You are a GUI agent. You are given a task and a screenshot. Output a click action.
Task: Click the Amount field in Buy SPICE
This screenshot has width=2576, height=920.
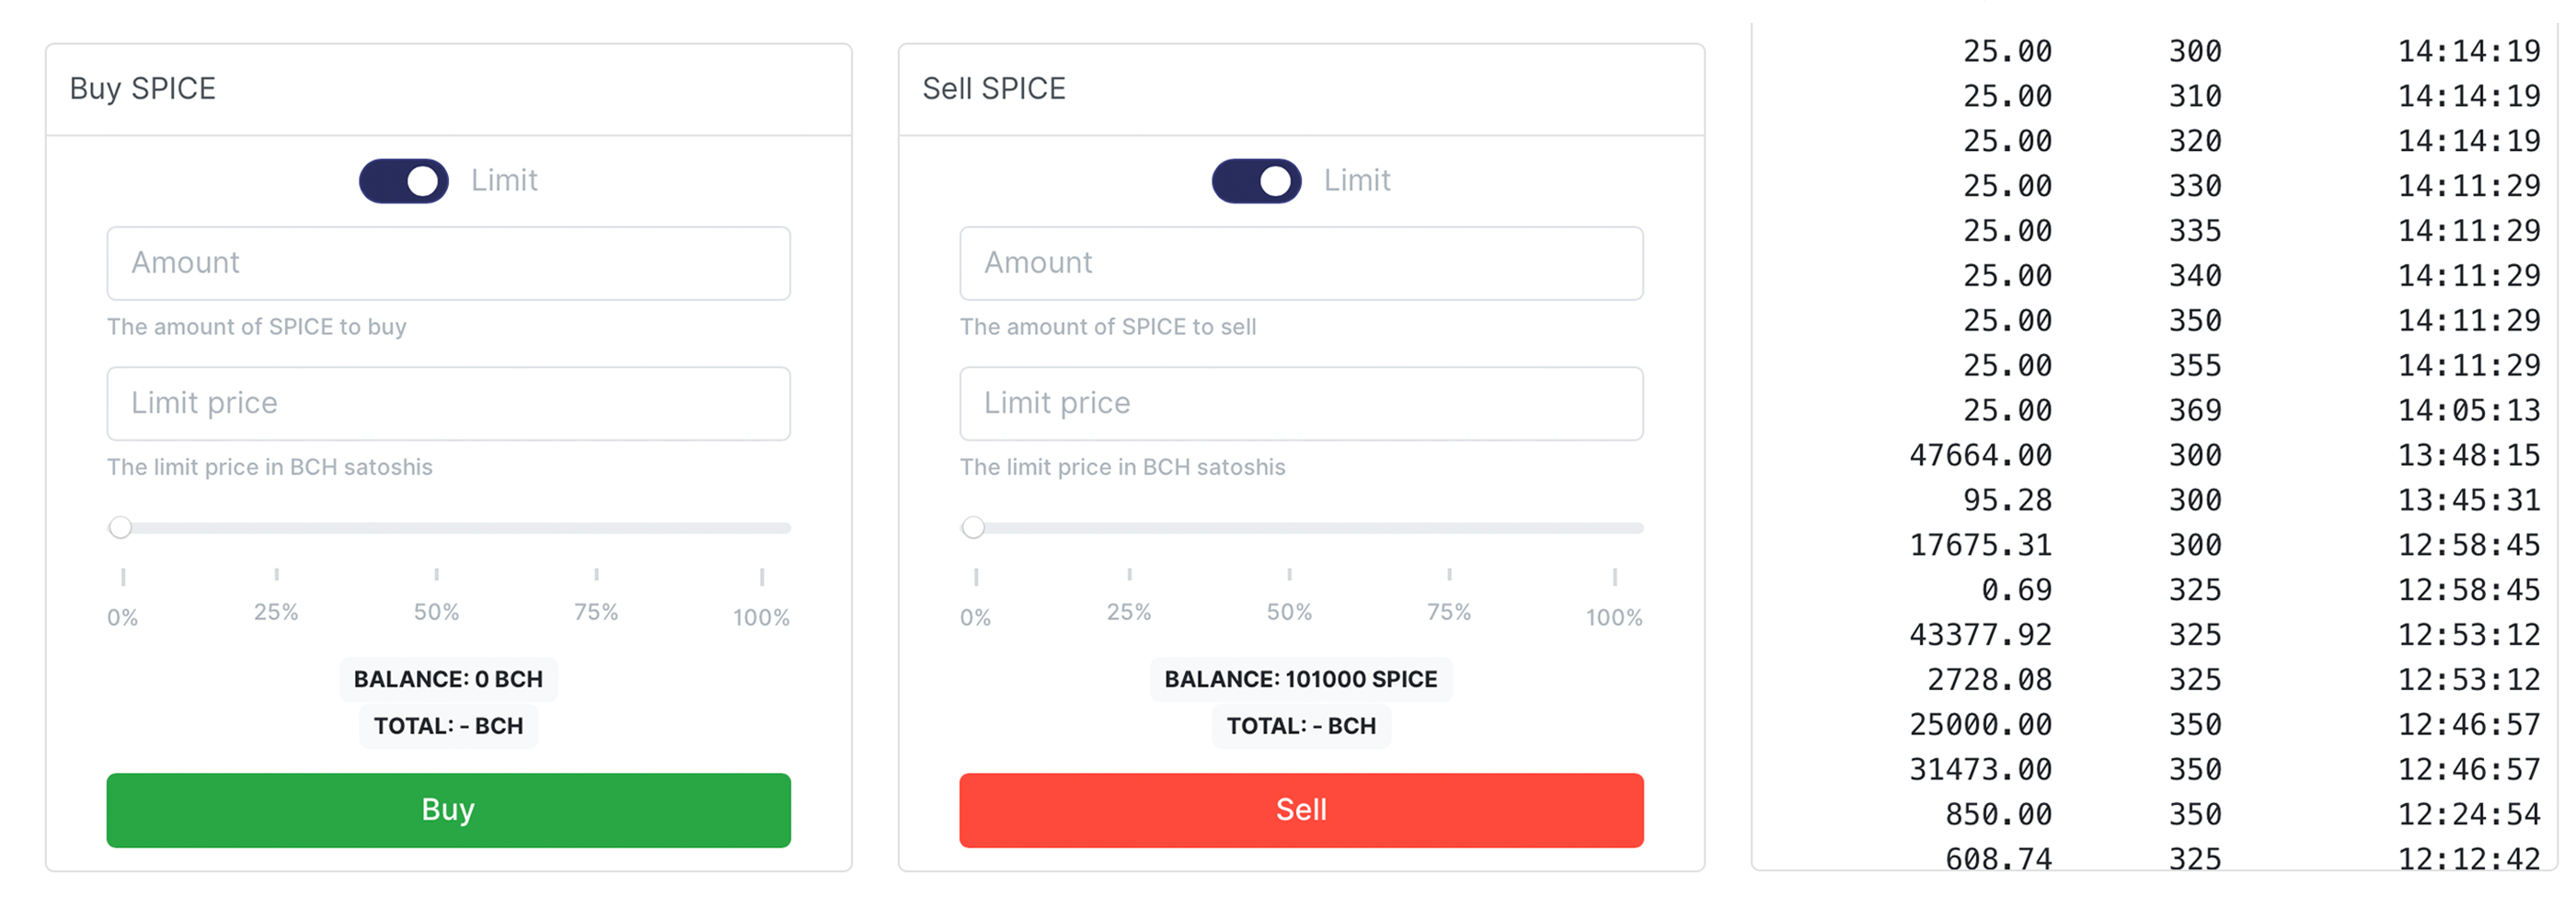(x=448, y=263)
